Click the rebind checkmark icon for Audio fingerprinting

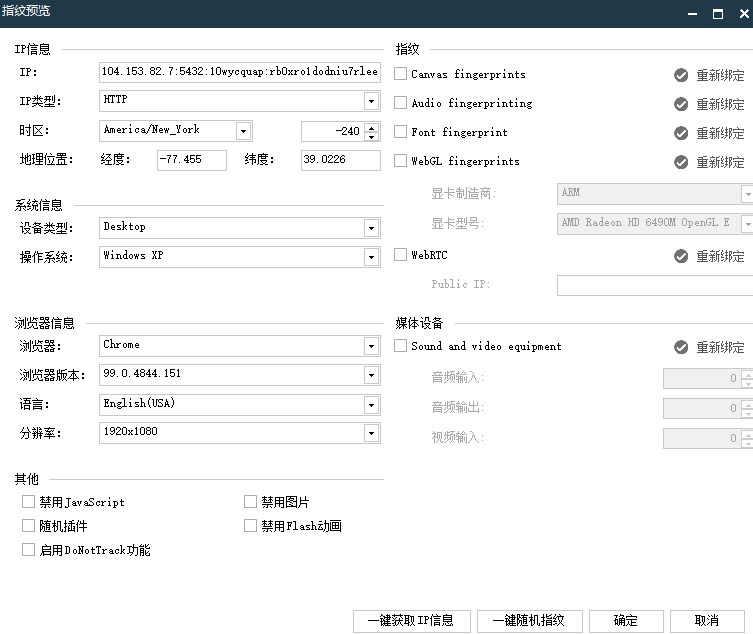[680, 104]
